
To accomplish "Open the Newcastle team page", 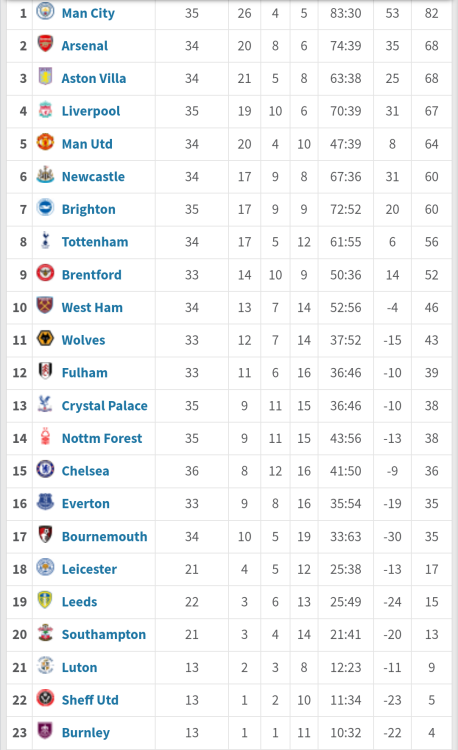I will click(x=93, y=176).
